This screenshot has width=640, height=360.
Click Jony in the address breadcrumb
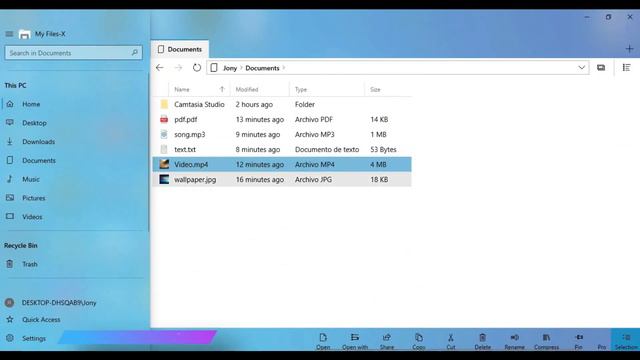pos(230,68)
